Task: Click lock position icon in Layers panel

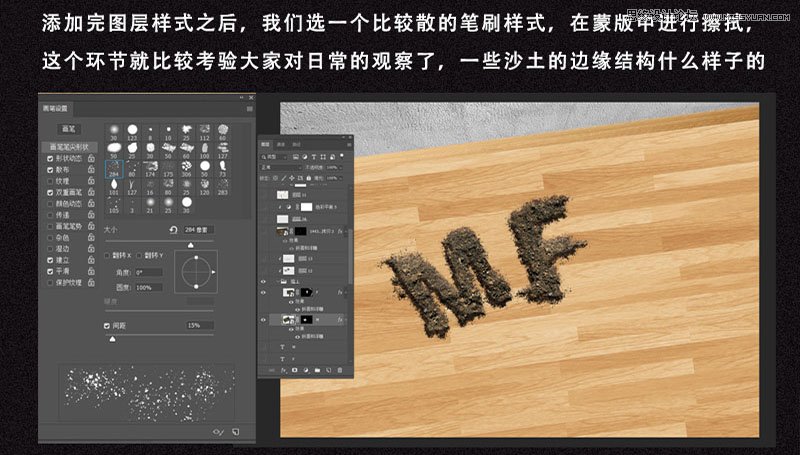Action: 292,178
